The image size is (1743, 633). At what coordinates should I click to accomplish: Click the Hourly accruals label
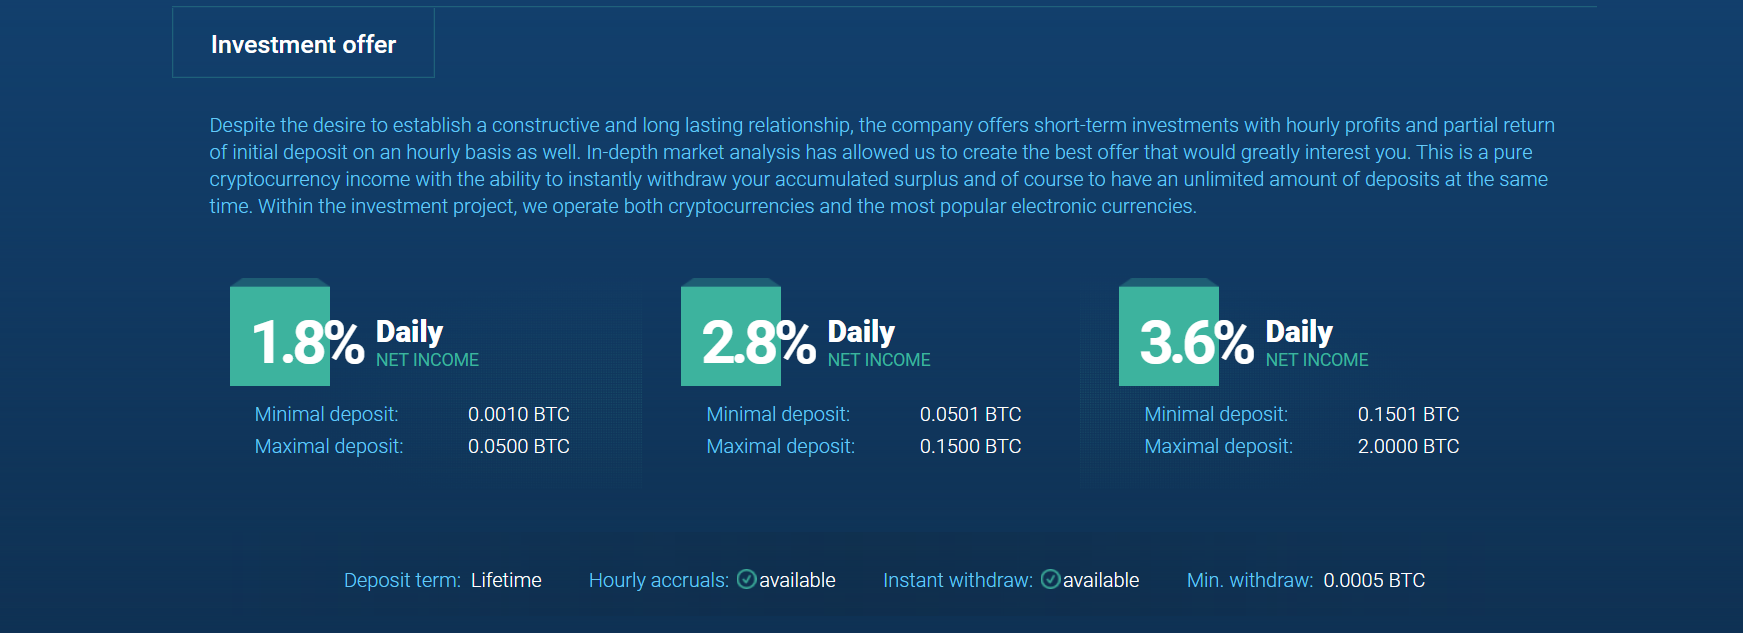[658, 580]
